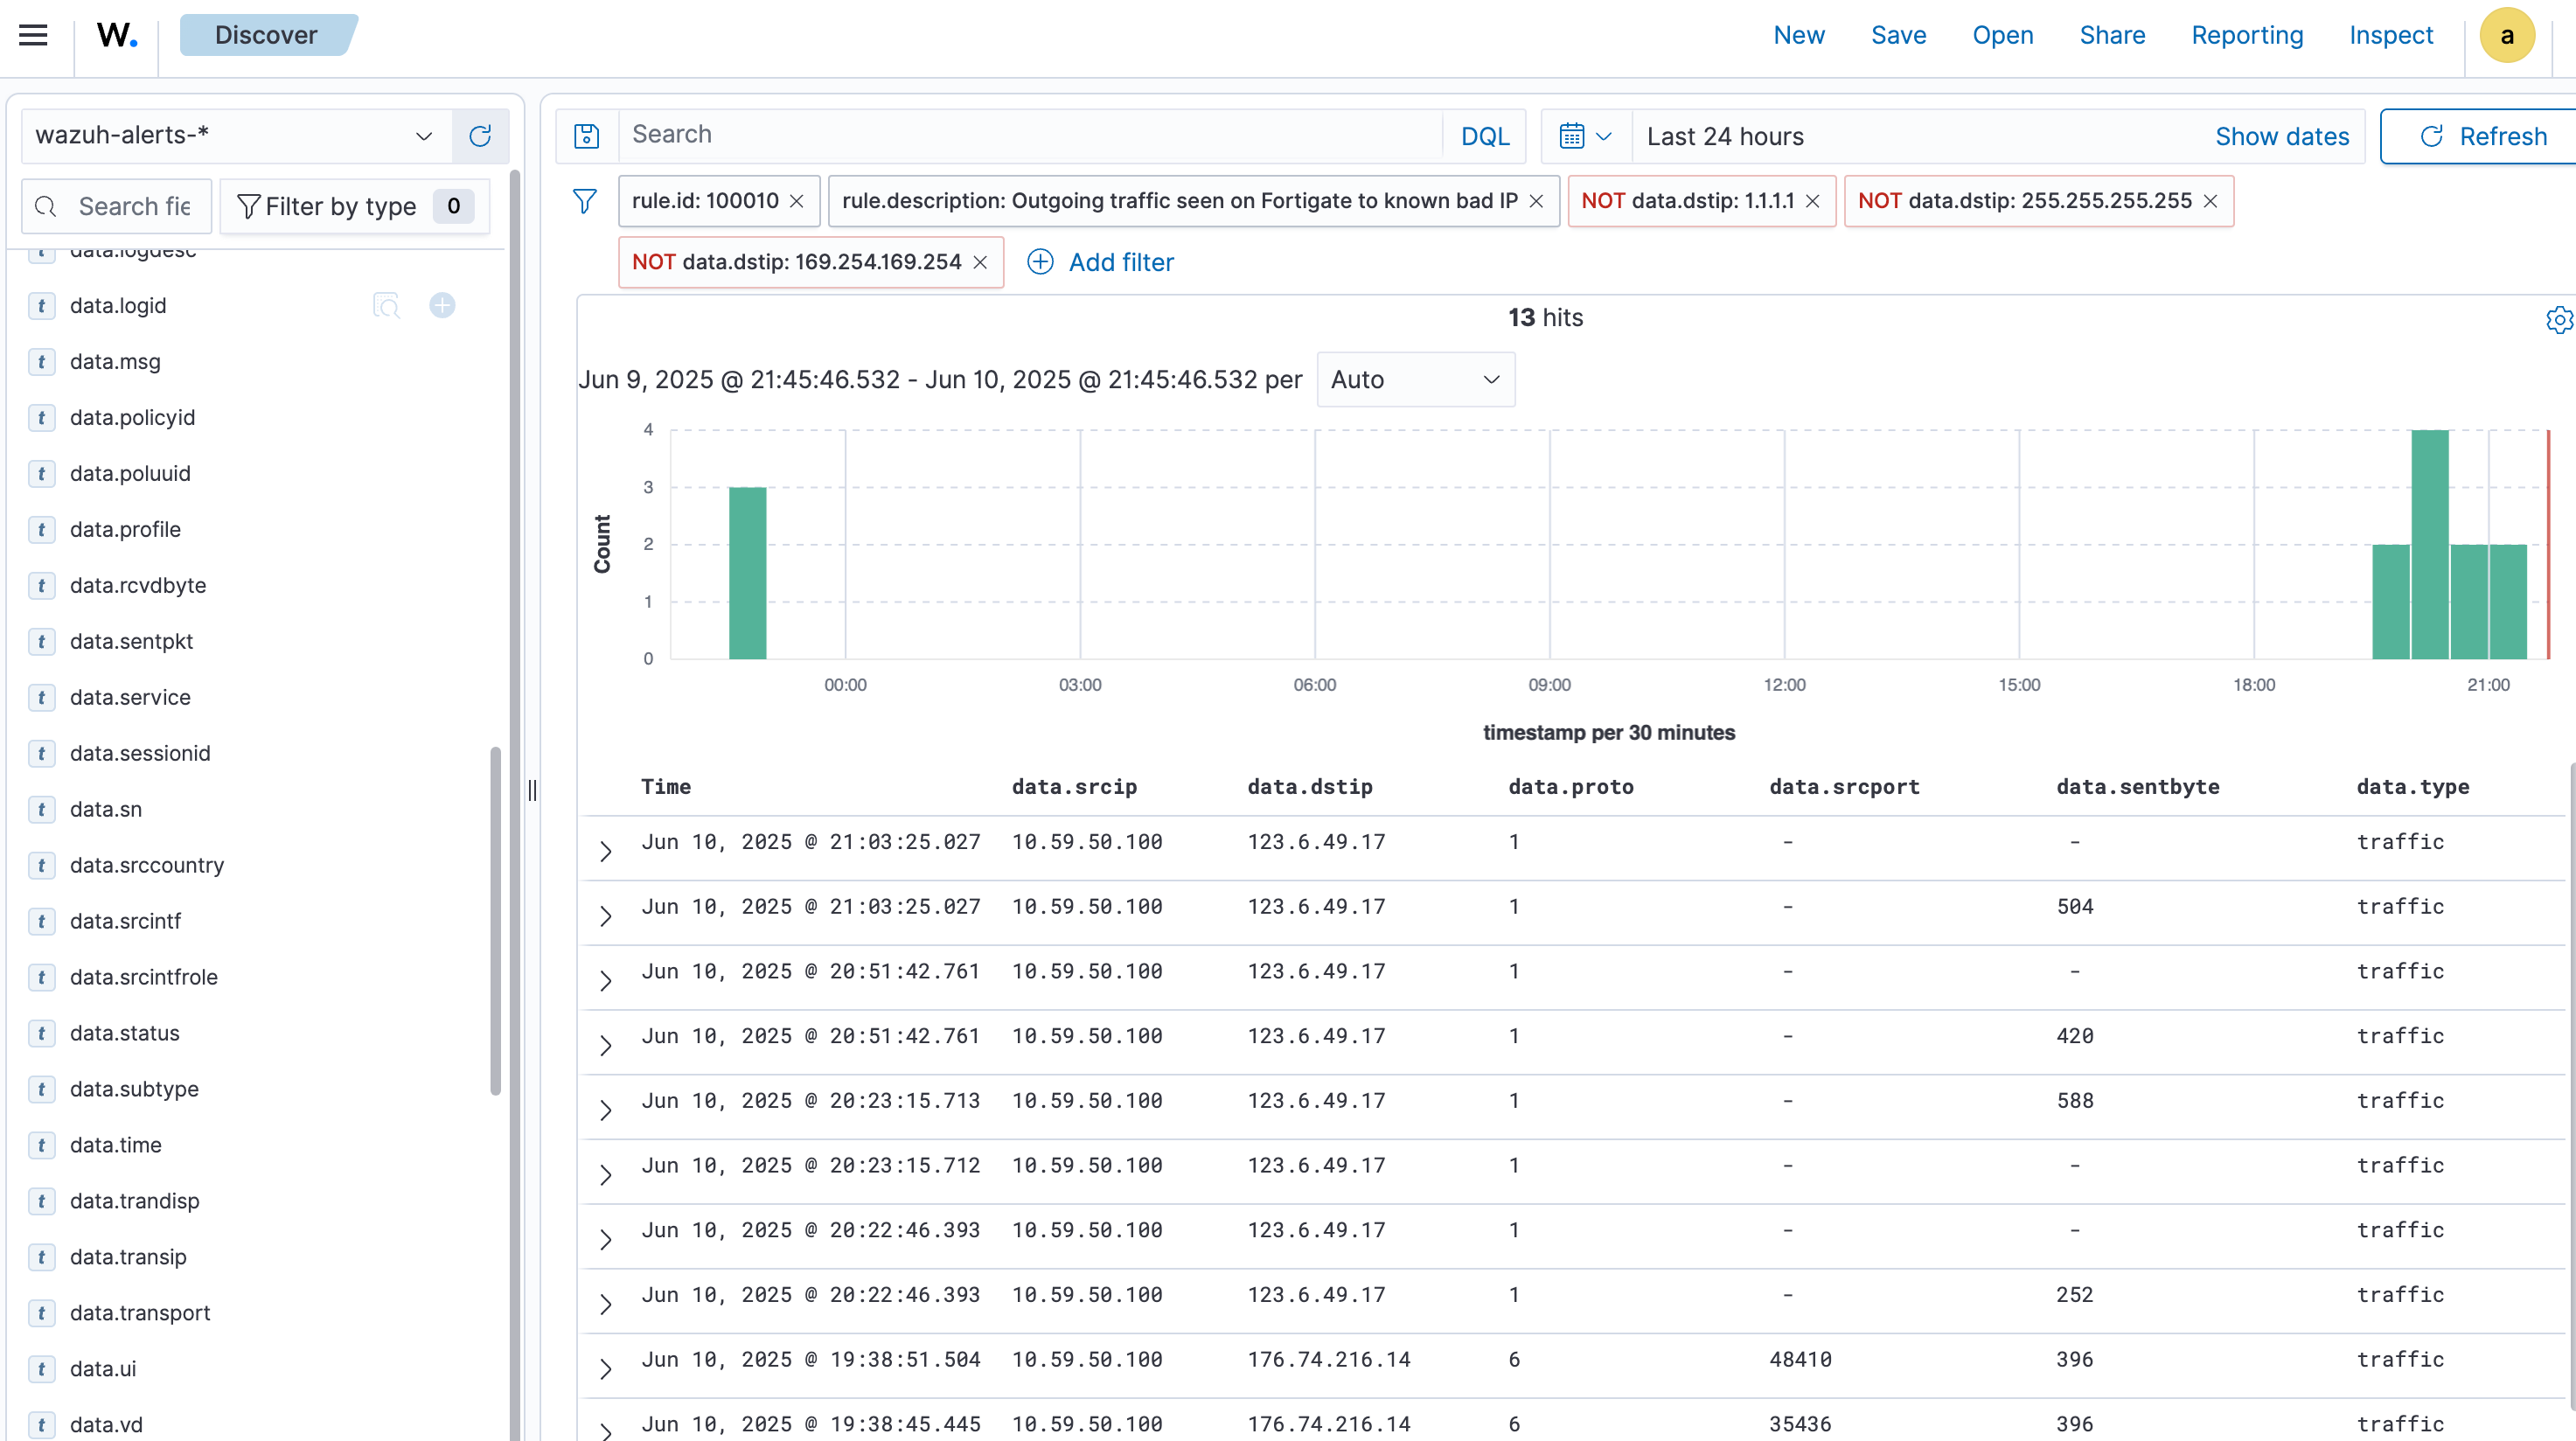Expand the first 21:03:25.027 row
This screenshot has width=2576, height=1441.
pos(605,851)
